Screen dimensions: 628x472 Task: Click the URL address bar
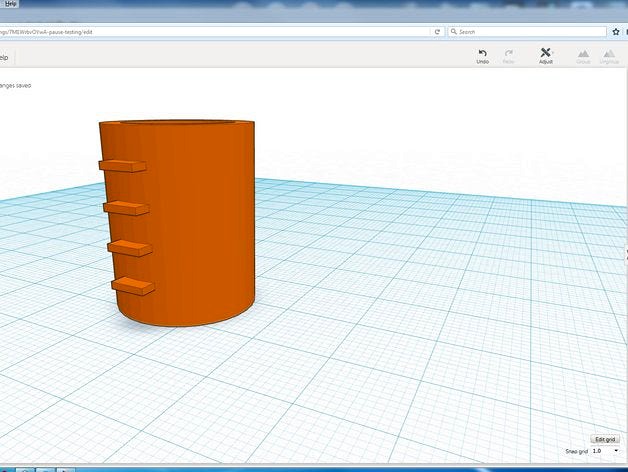(x=214, y=32)
